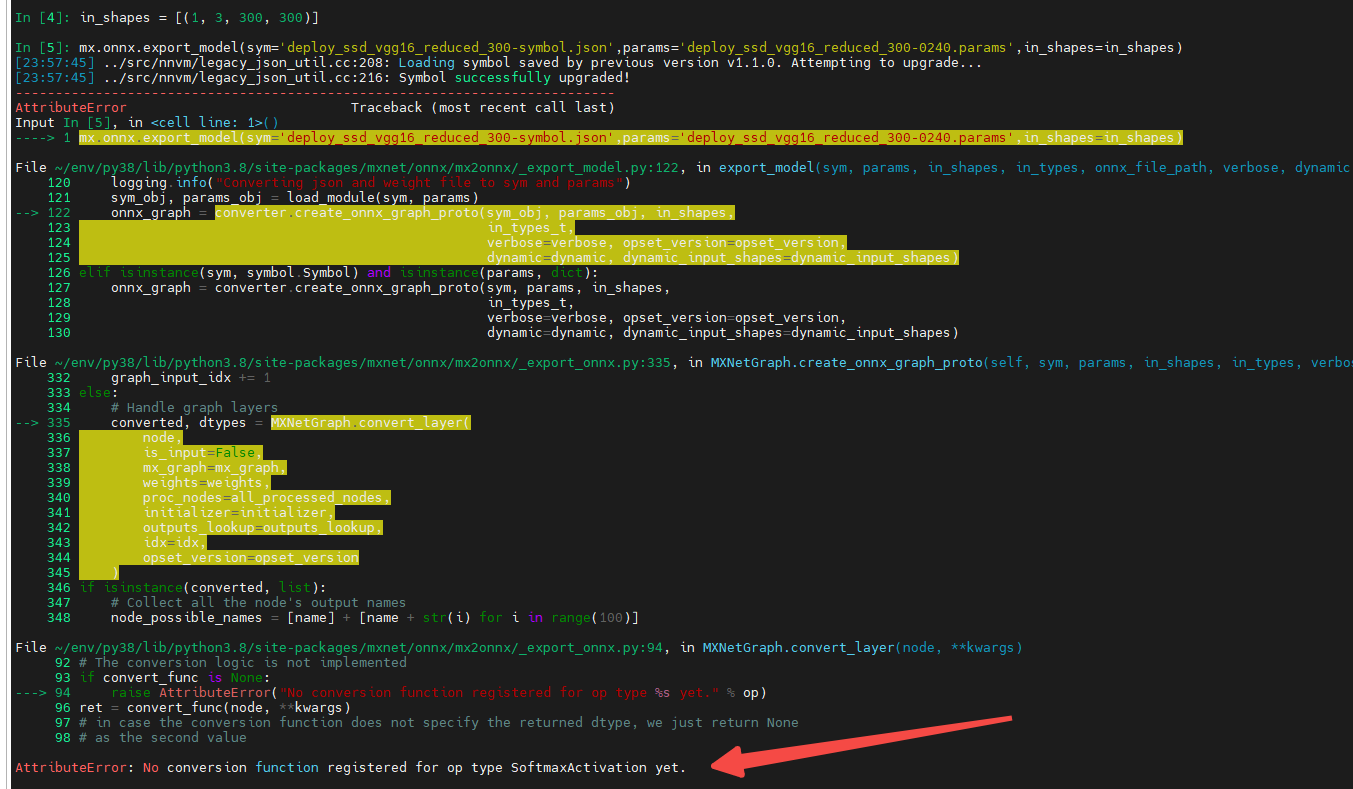The width and height of the screenshot is (1353, 789).
Task: Click line 332 'graph_input_idx += 1'
Action: pos(191,378)
